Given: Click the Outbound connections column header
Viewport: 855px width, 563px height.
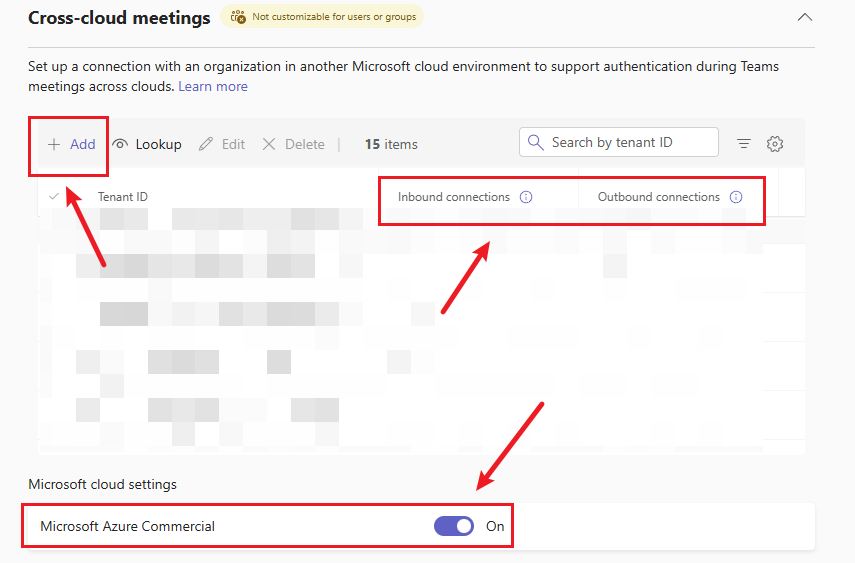Looking at the screenshot, I should coord(659,197).
